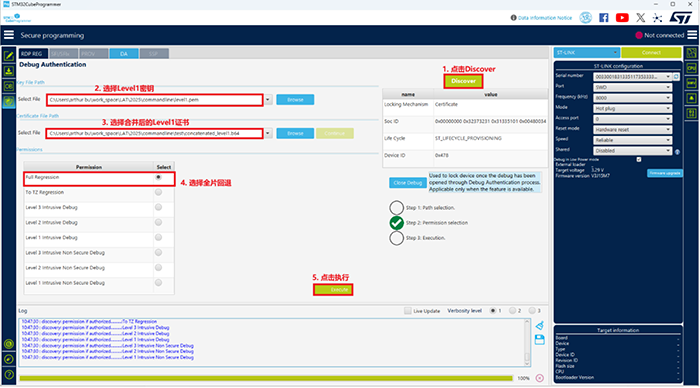The height and width of the screenshot is (388, 700).
Task: Open the ST-LINK interface dropdown
Action: [587, 53]
